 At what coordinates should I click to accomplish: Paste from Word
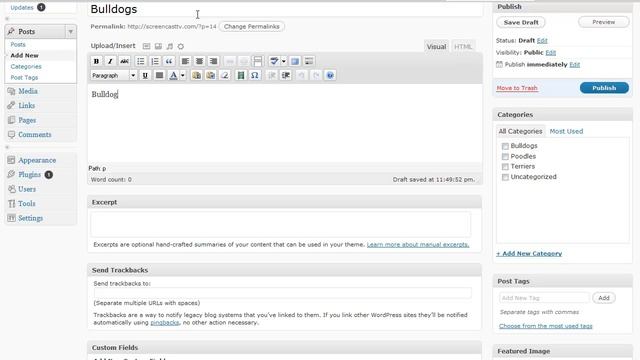click(211, 76)
